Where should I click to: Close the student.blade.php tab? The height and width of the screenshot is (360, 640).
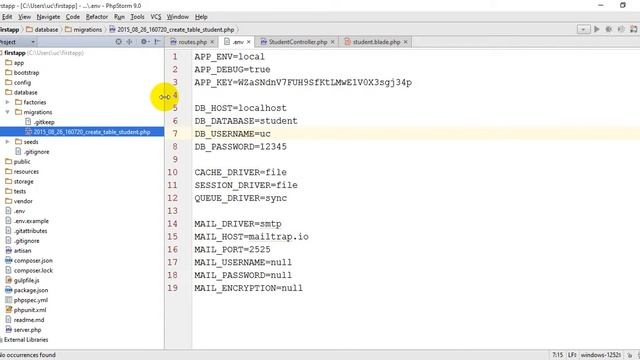405,42
